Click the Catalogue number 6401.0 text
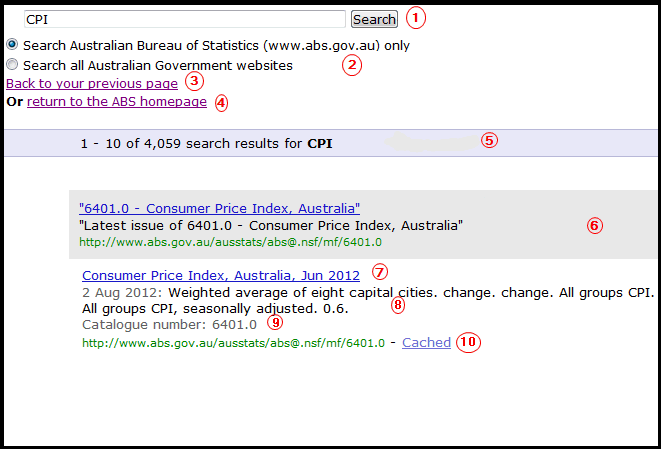This screenshot has width=661, height=449. [168, 325]
